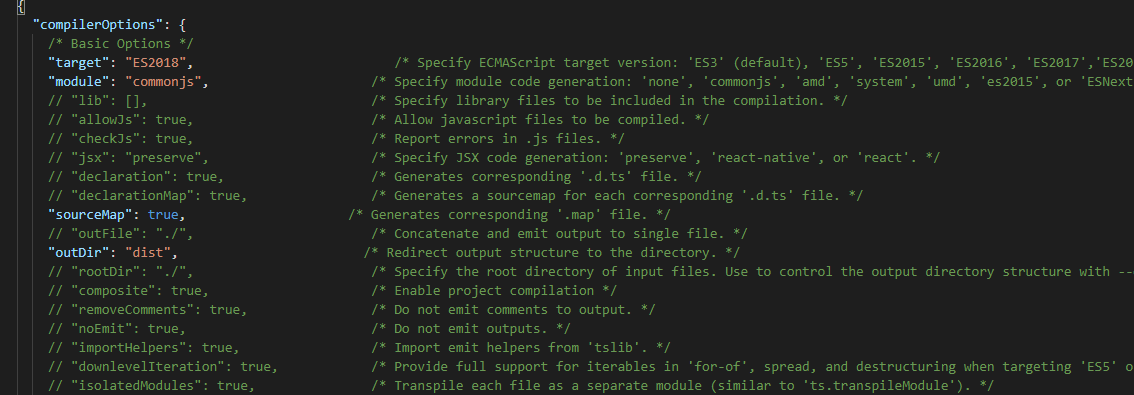This screenshot has height=395, width=1134.
Task: Click the commented "allowJs" option
Action: point(121,120)
